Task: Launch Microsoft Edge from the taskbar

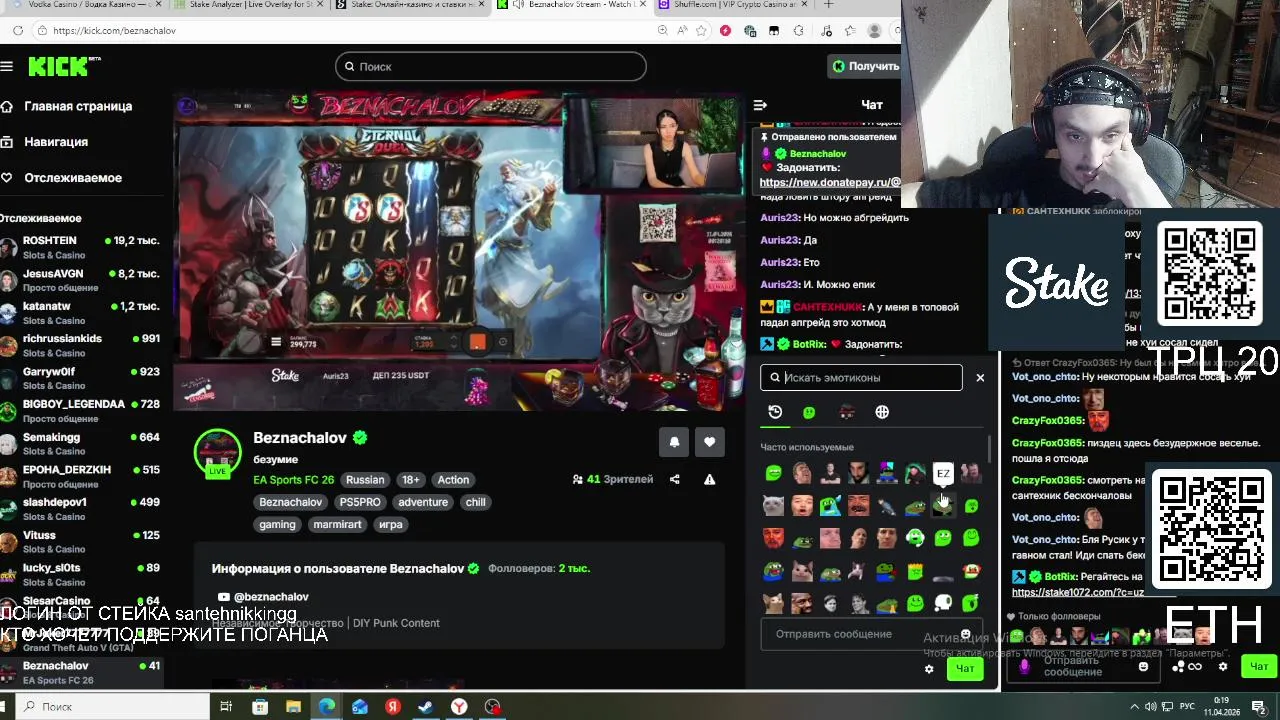Action: point(327,707)
